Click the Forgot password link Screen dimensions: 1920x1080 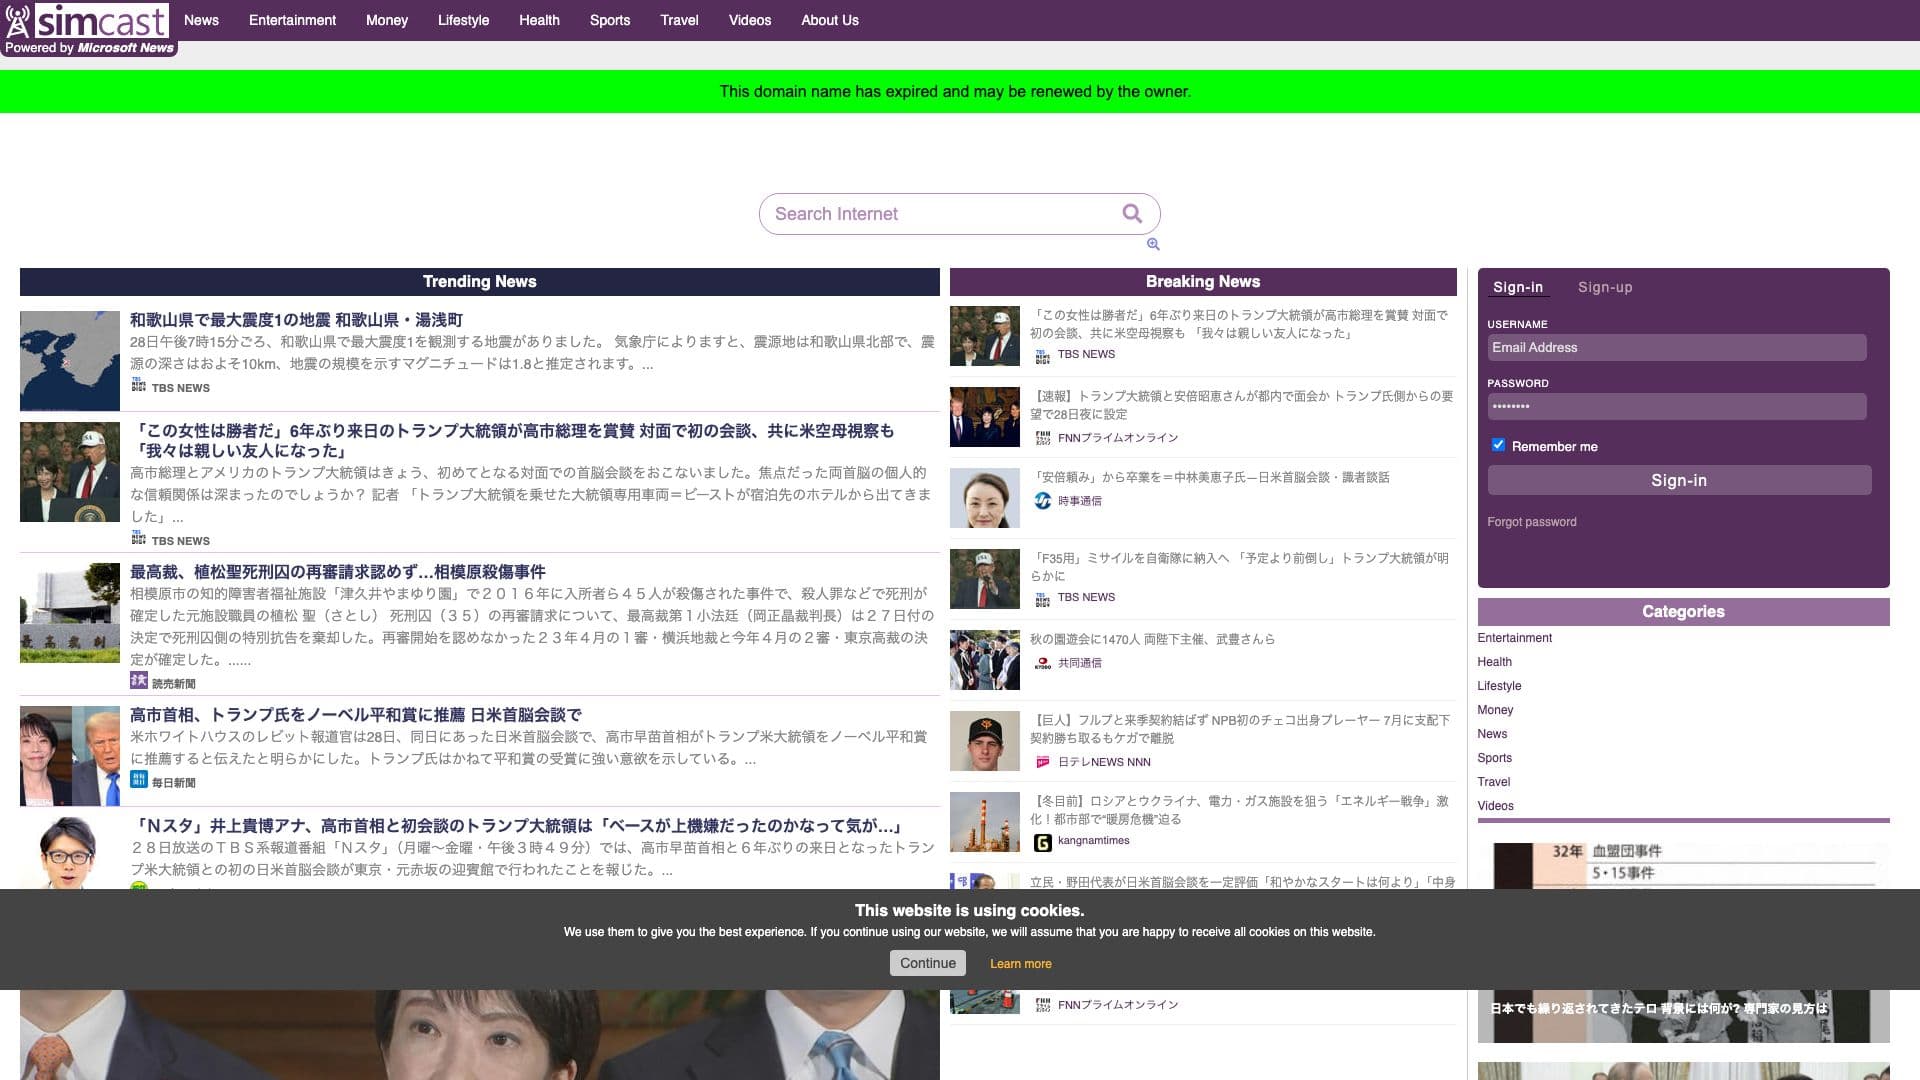point(1531,522)
